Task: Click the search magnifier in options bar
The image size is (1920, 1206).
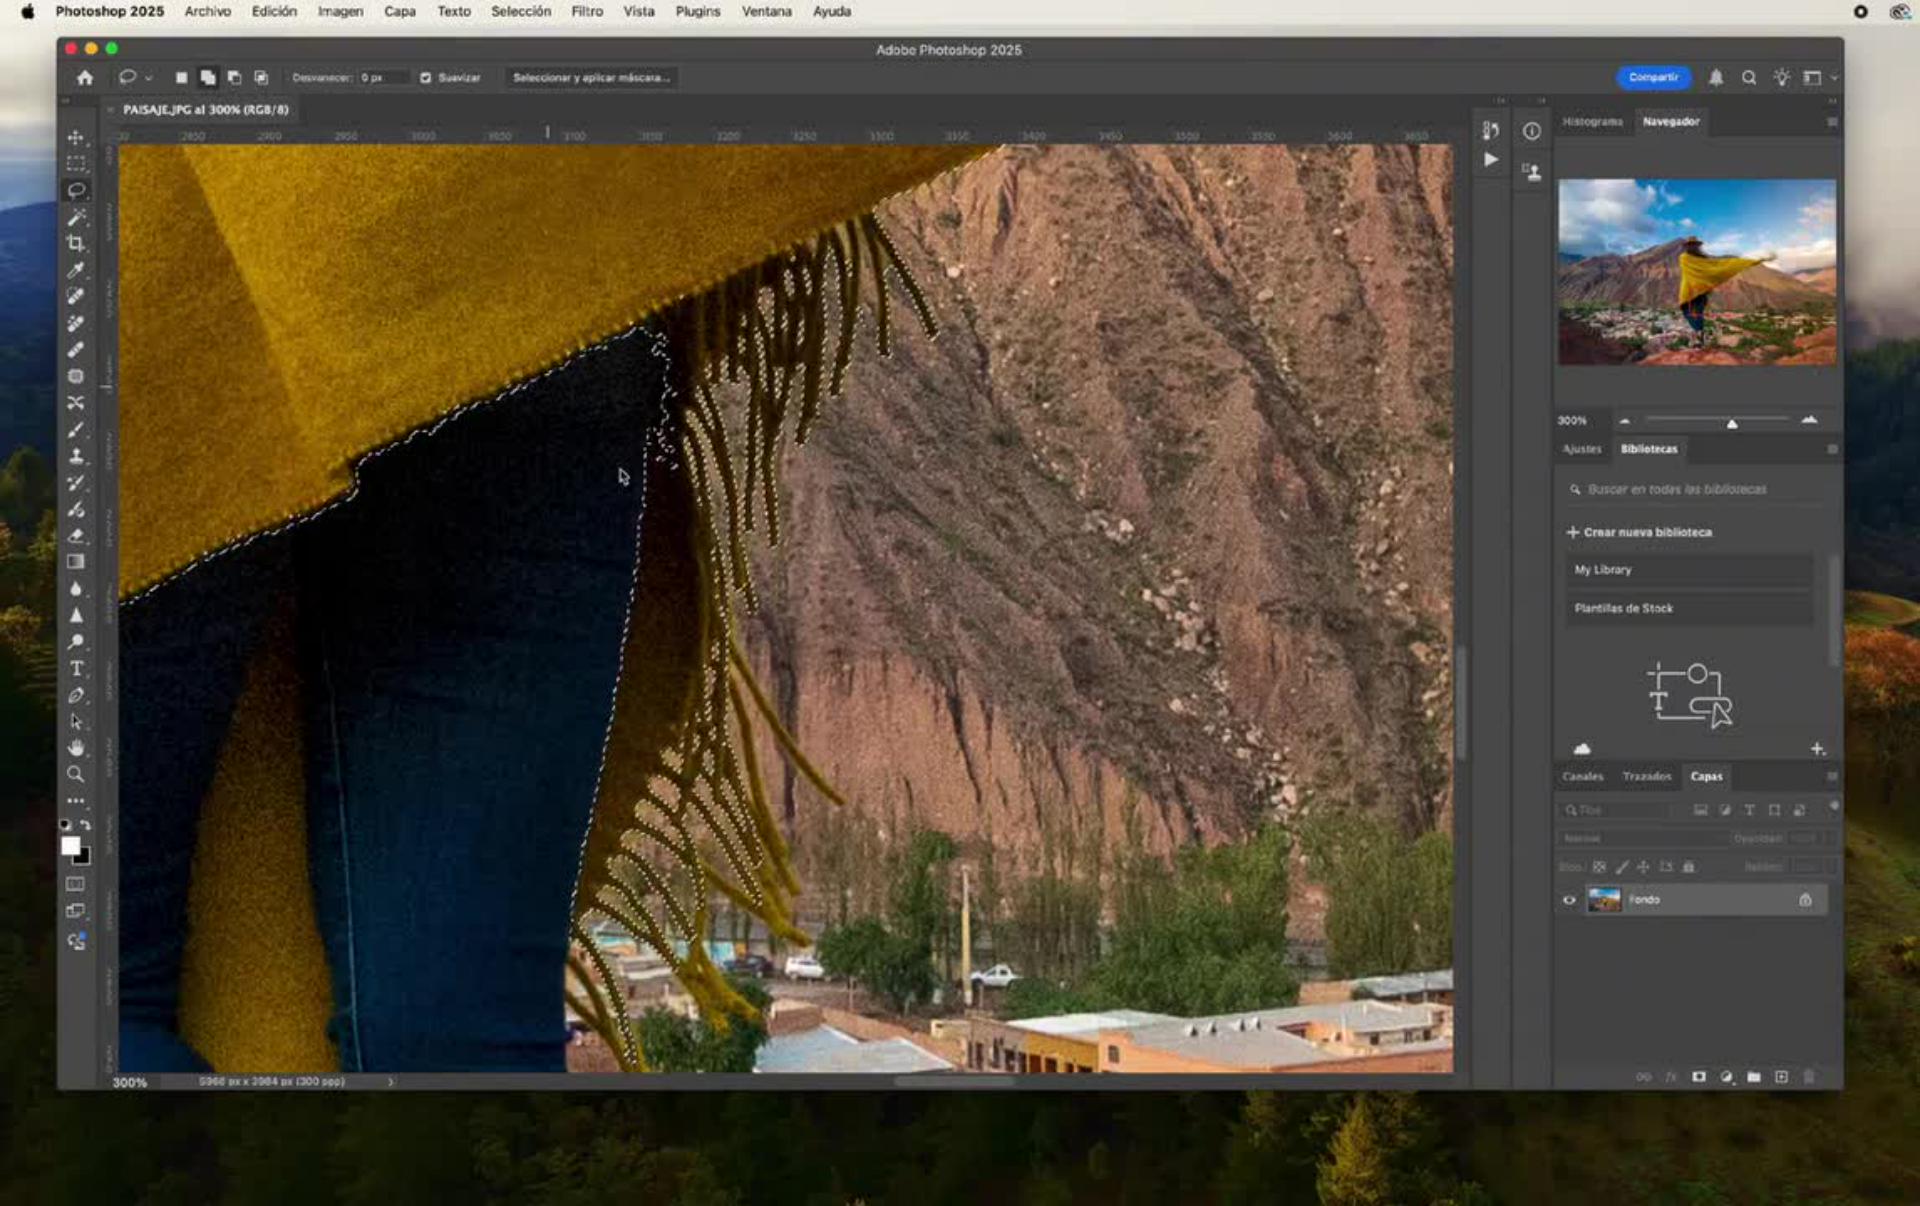Action: (x=1749, y=77)
